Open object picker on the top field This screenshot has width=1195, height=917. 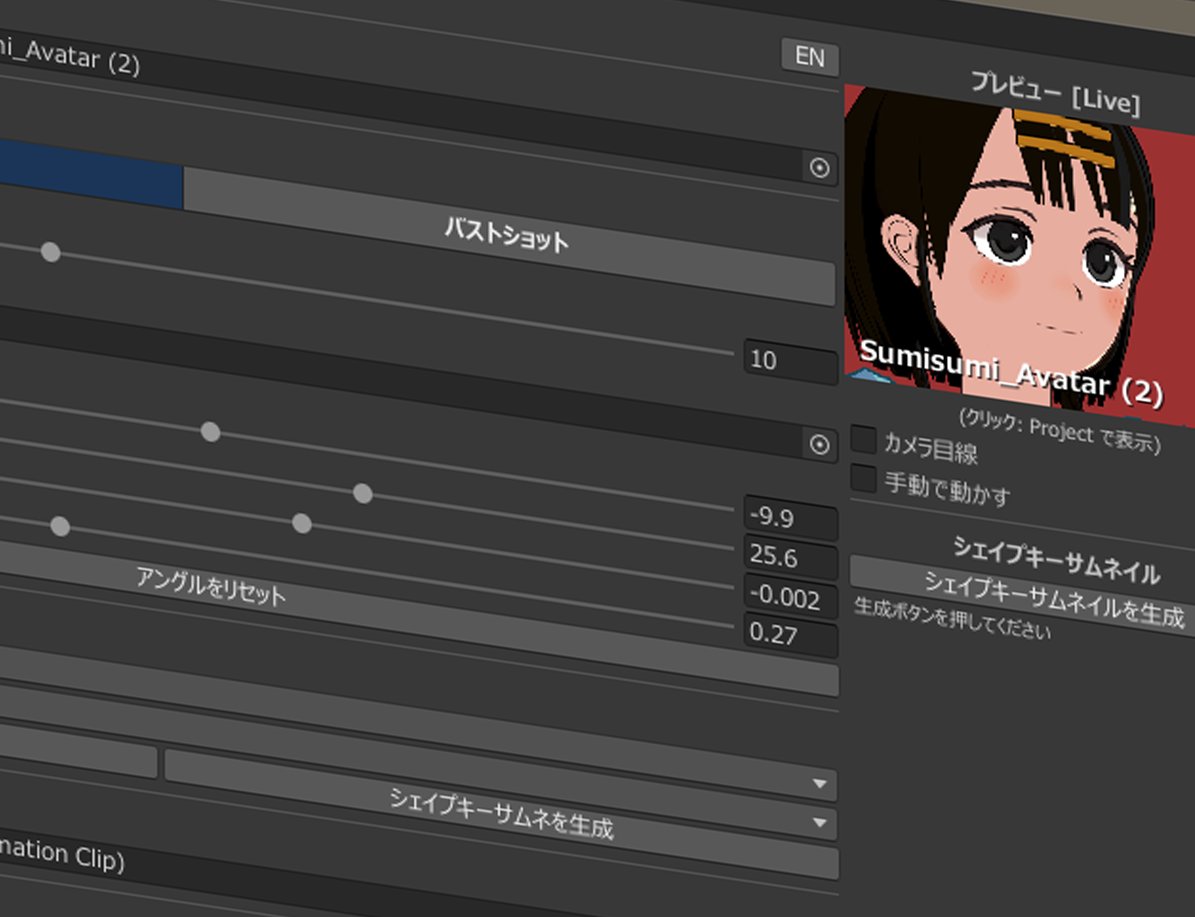[819, 168]
